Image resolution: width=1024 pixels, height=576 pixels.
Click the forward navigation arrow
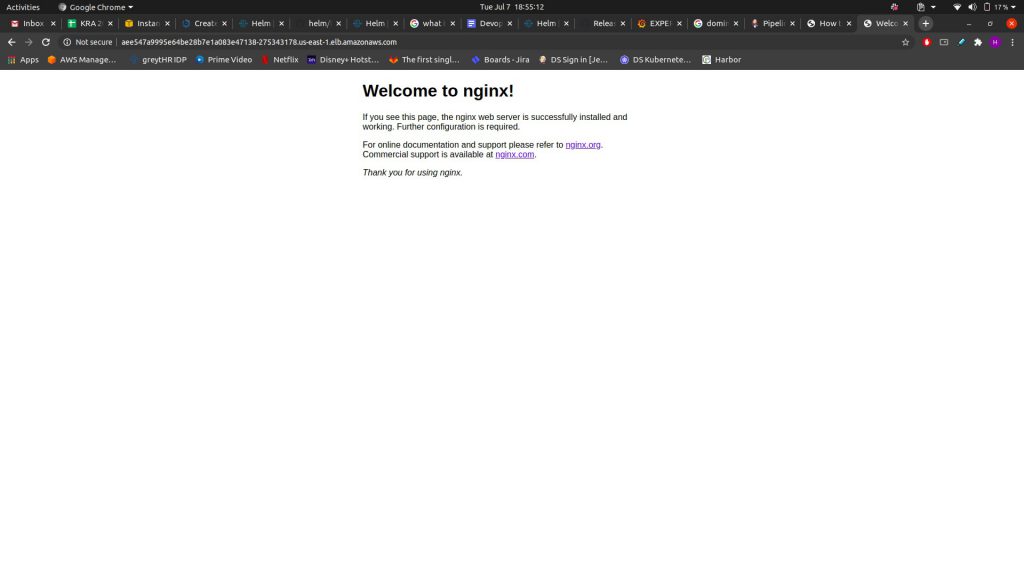point(28,42)
